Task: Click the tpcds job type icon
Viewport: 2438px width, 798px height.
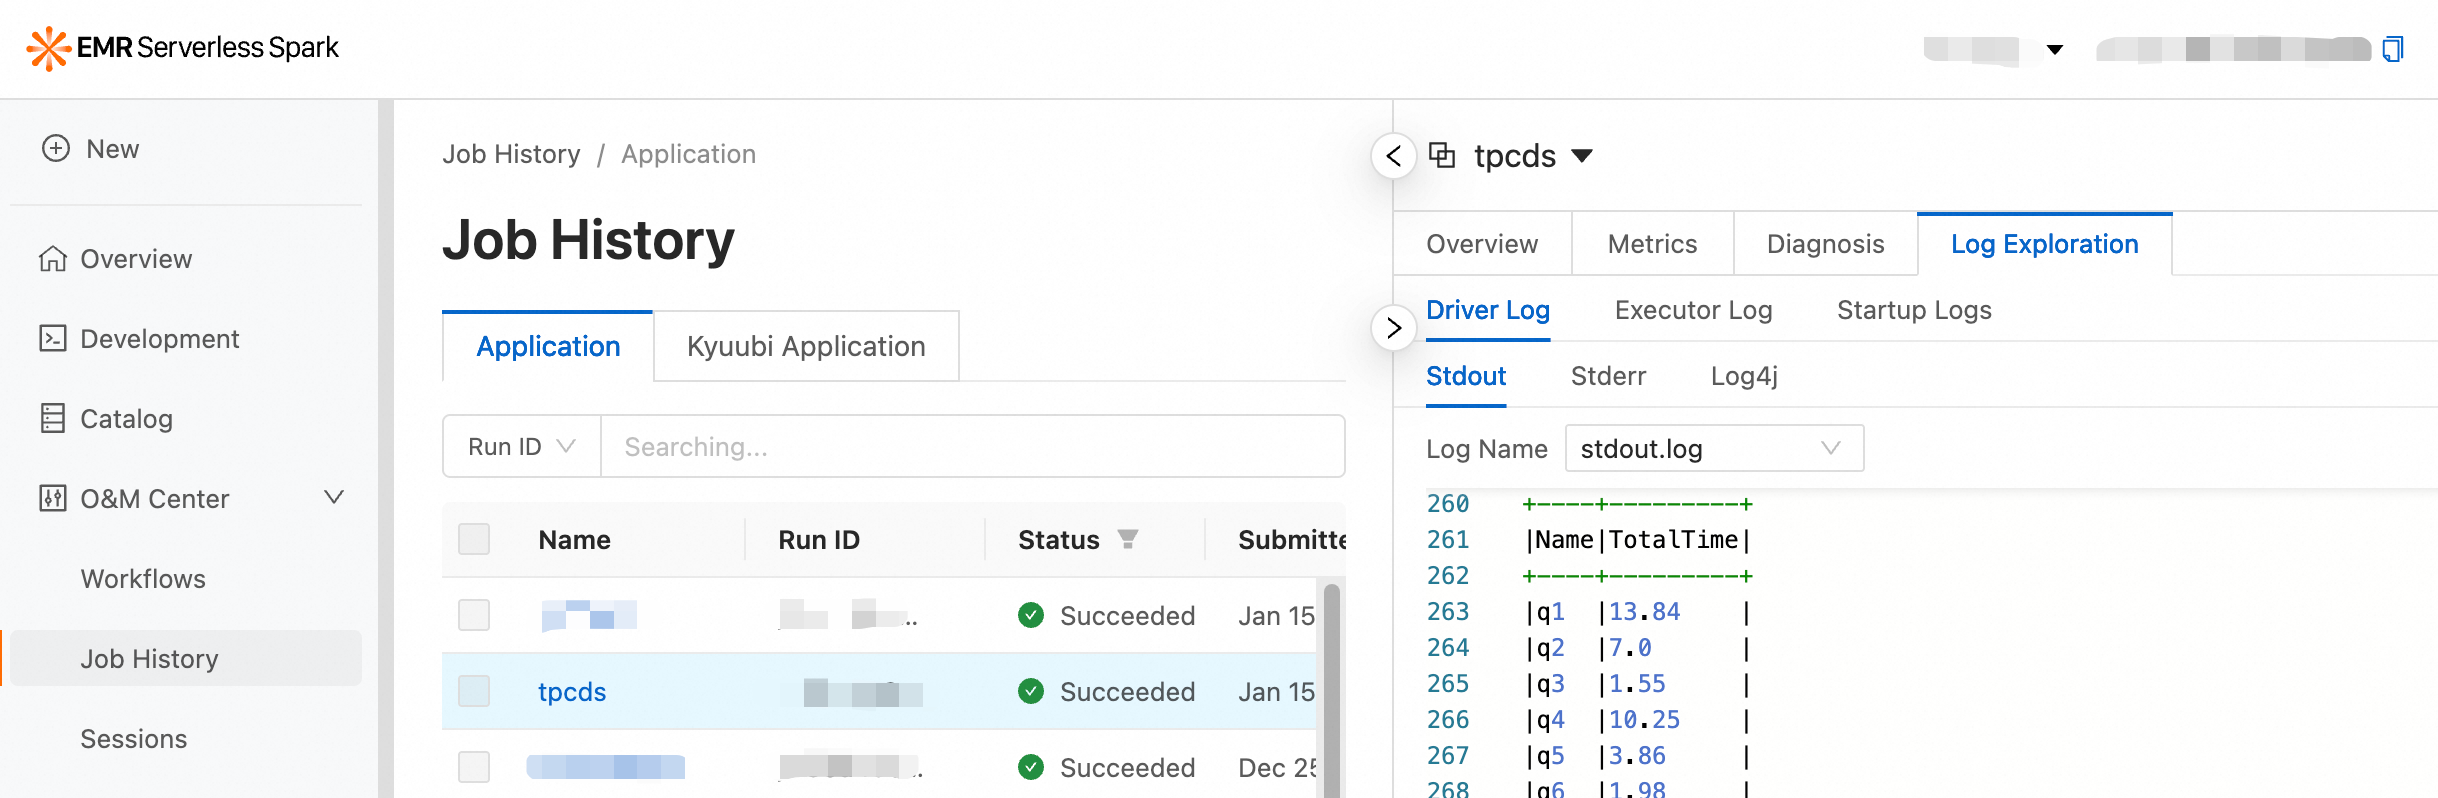Action: pos(1442,155)
